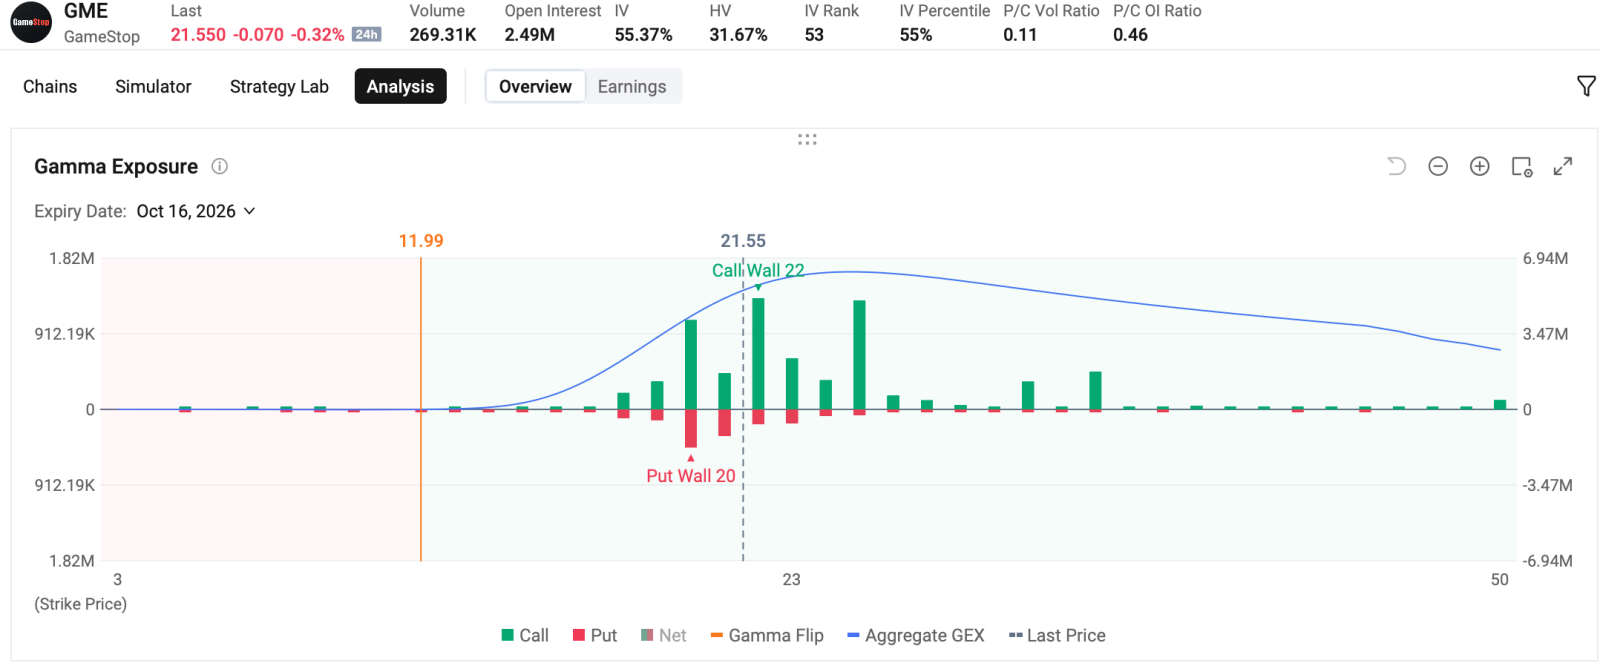The width and height of the screenshot is (1600, 666).
Task: Click the tall call bar at Call Wall
Action: pyautogui.click(x=758, y=354)
